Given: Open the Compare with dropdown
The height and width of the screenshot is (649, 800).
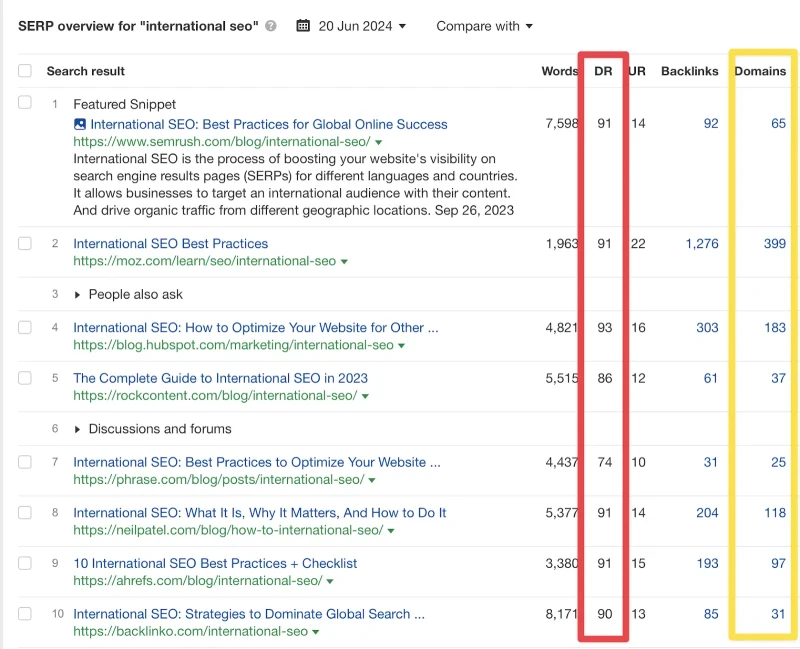Looking at the screenshot, I should tap(484, 26).
